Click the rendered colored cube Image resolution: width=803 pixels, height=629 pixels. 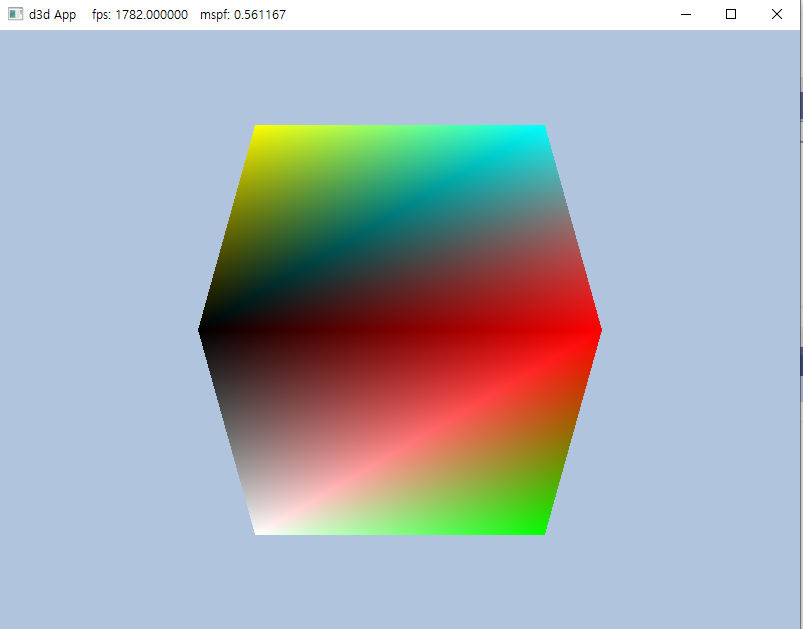click(400, 330)
